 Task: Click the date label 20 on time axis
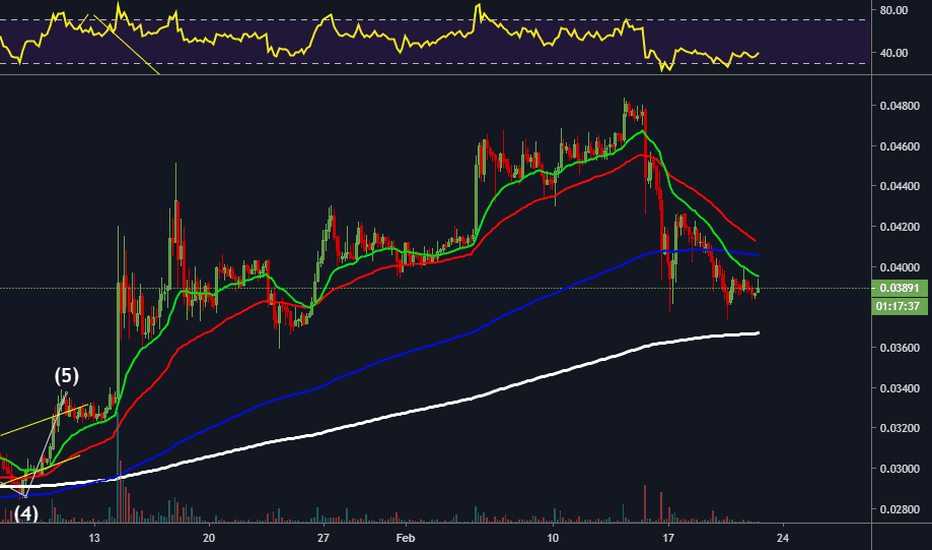[209, 538]
